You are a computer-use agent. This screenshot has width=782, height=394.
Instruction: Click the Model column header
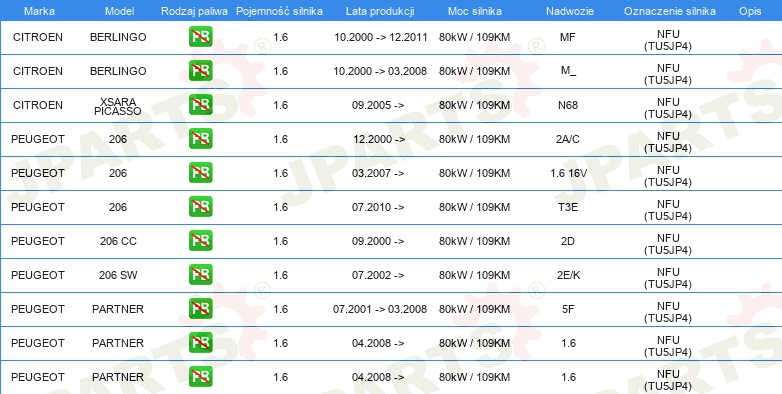click(x=120, y=11)
